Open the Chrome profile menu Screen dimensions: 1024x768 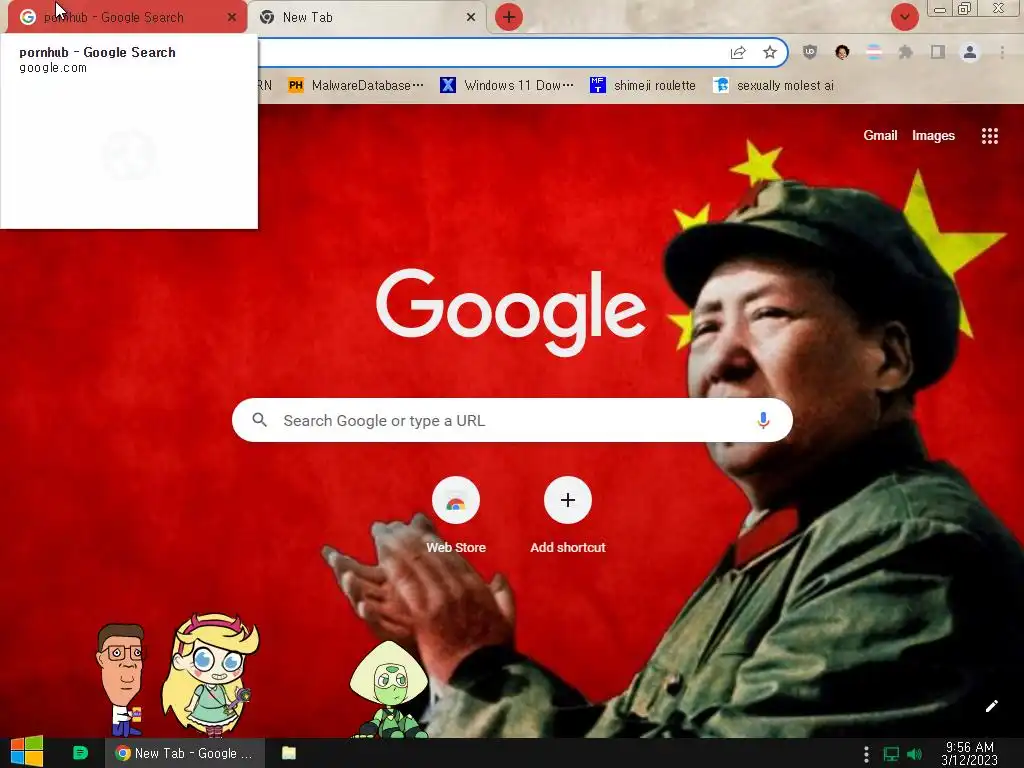coord(970,52)
